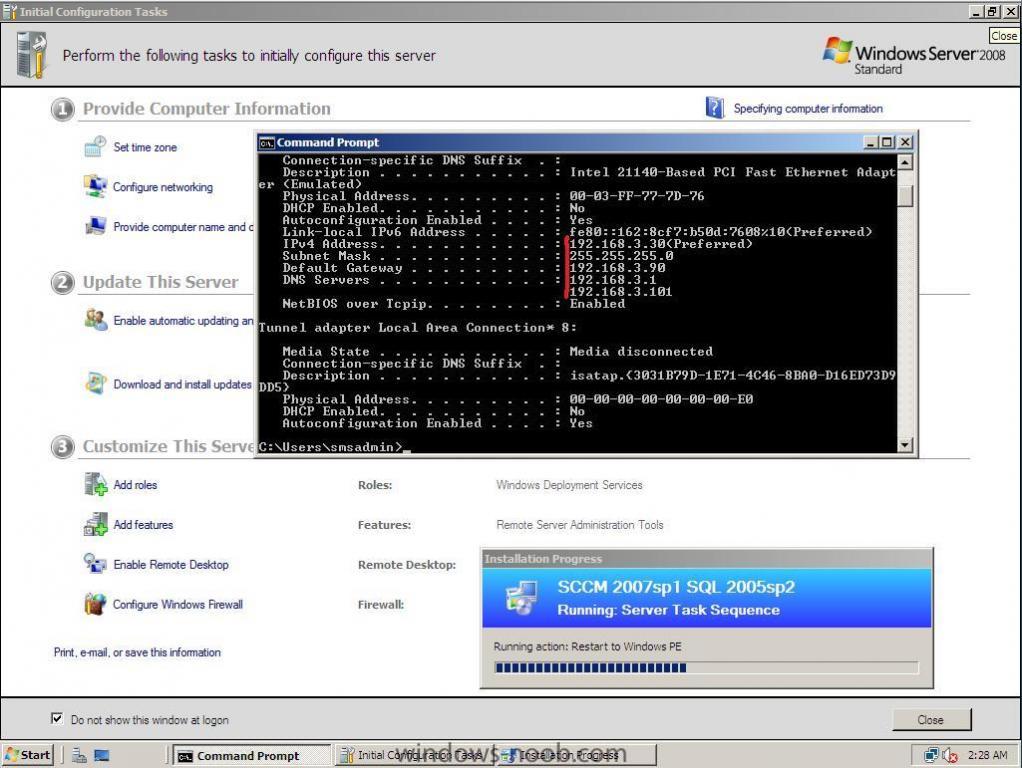
Task: Restore down the Initial Configuration Tasks window
Action: tap(993, 11)
